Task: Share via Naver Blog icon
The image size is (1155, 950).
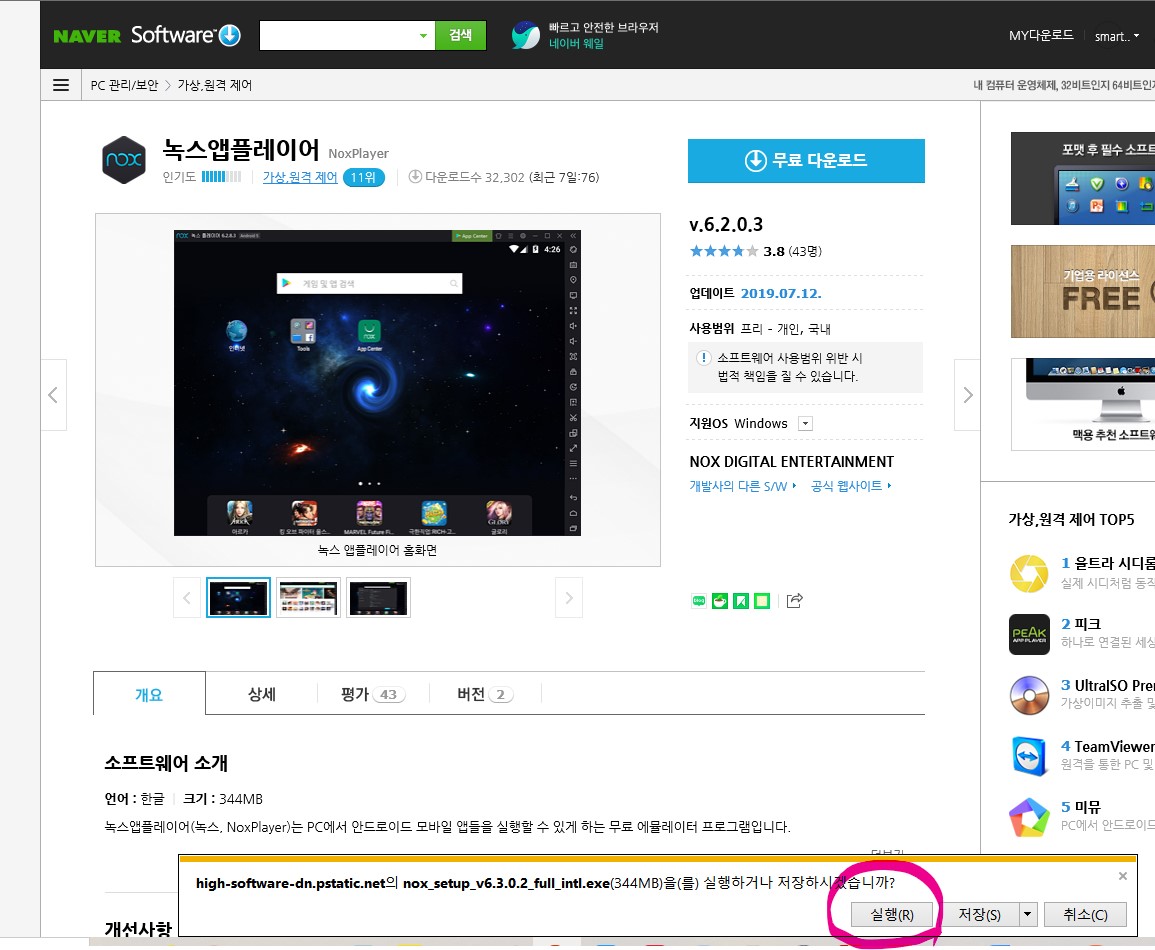Action: pos(698,601)
